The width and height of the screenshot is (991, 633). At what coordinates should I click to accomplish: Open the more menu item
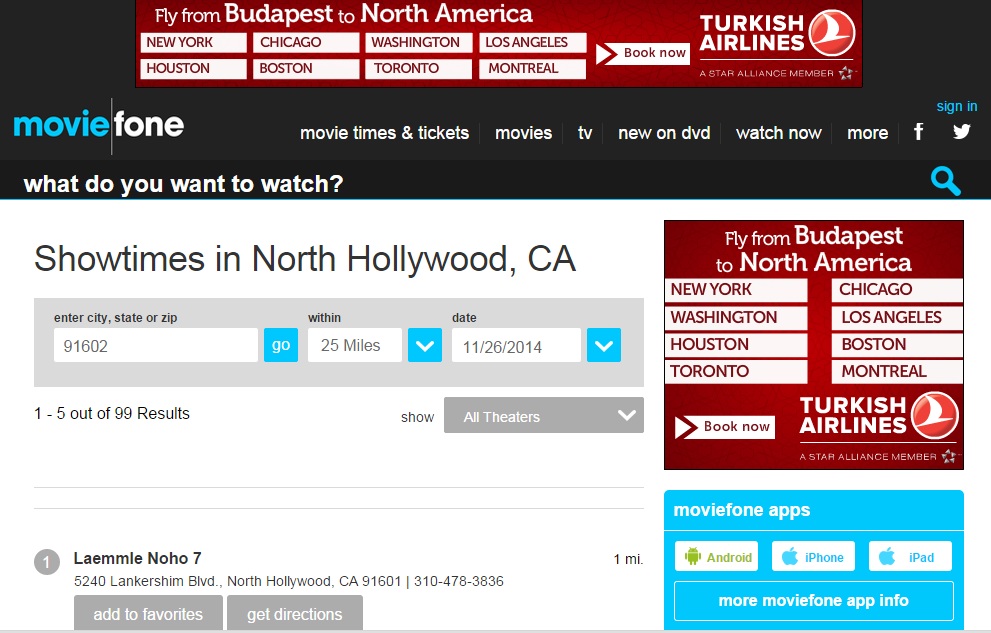867,133
